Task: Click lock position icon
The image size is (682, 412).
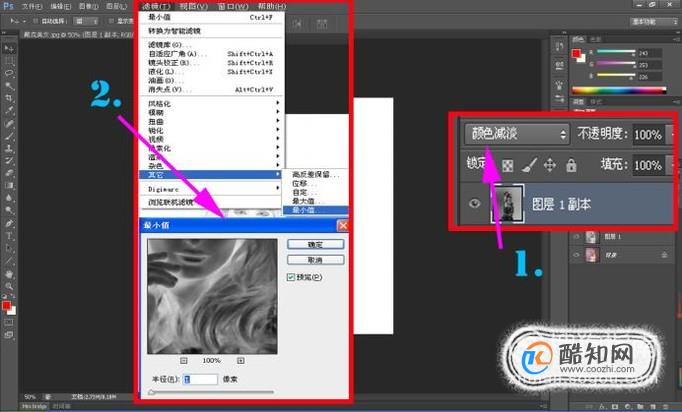Action: (550, 165)
